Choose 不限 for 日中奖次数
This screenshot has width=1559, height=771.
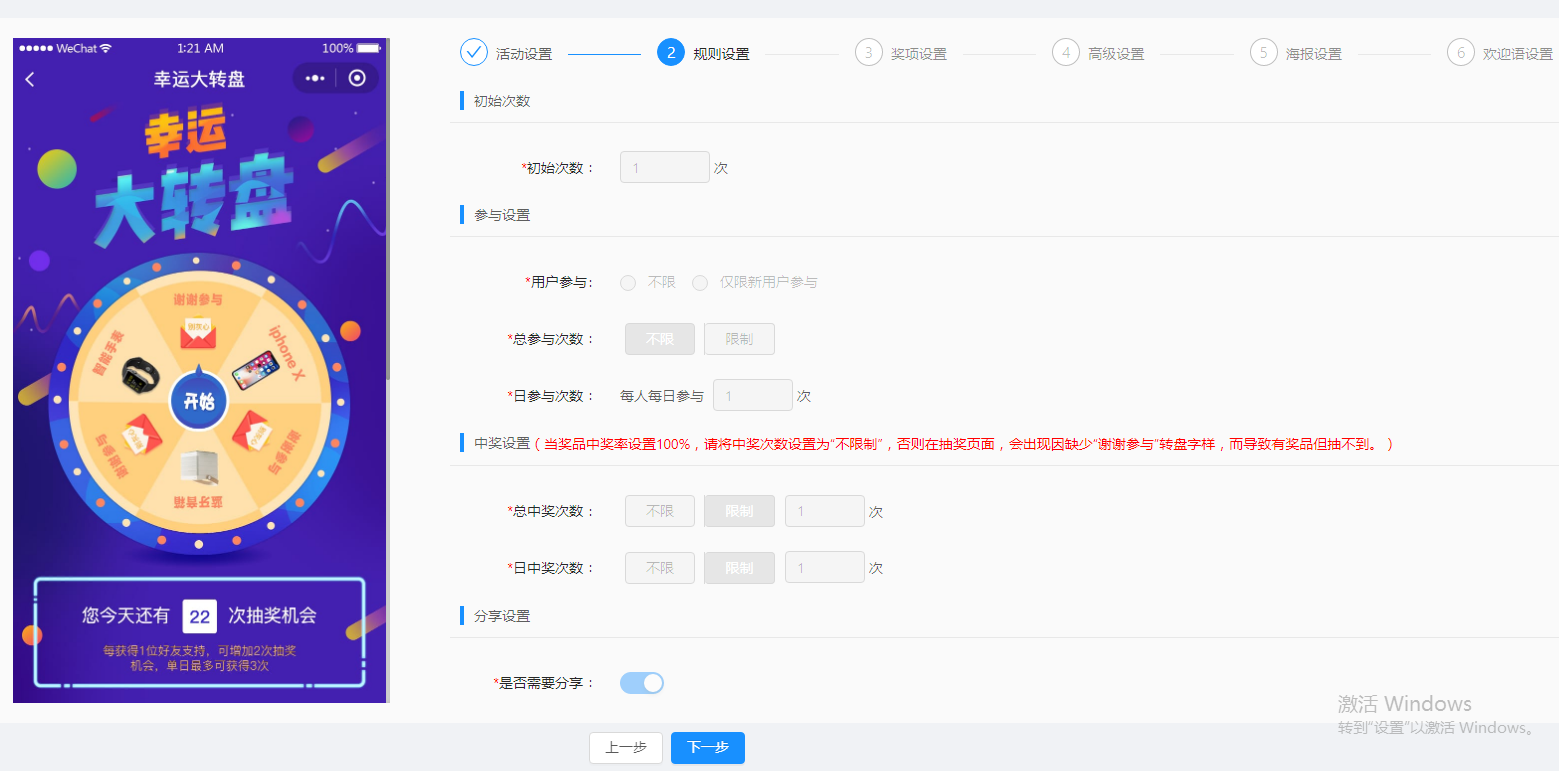(660, 567)
